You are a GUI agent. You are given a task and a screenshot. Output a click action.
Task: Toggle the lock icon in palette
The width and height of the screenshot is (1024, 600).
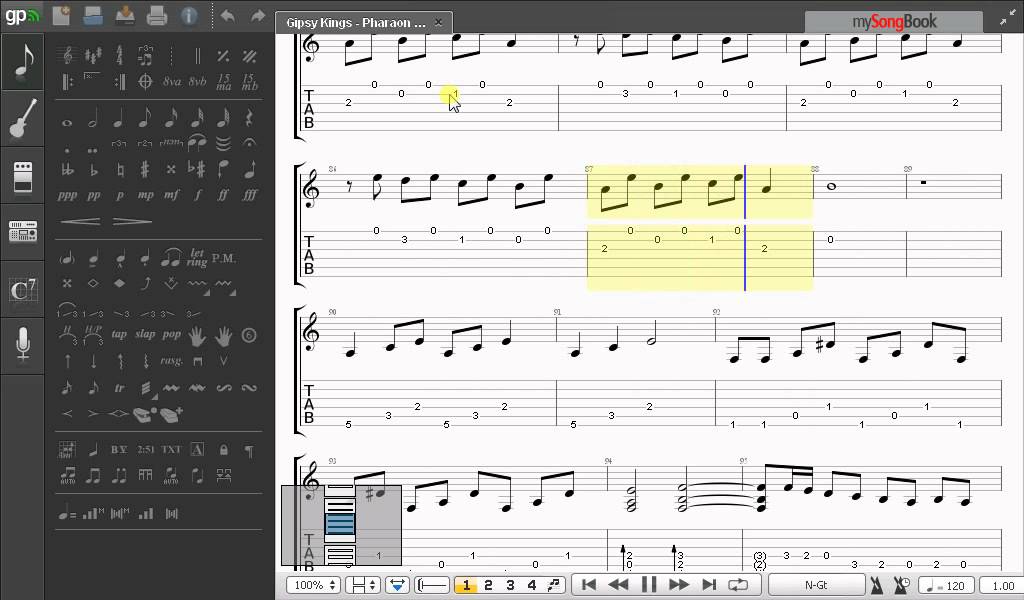pos(223,450)
